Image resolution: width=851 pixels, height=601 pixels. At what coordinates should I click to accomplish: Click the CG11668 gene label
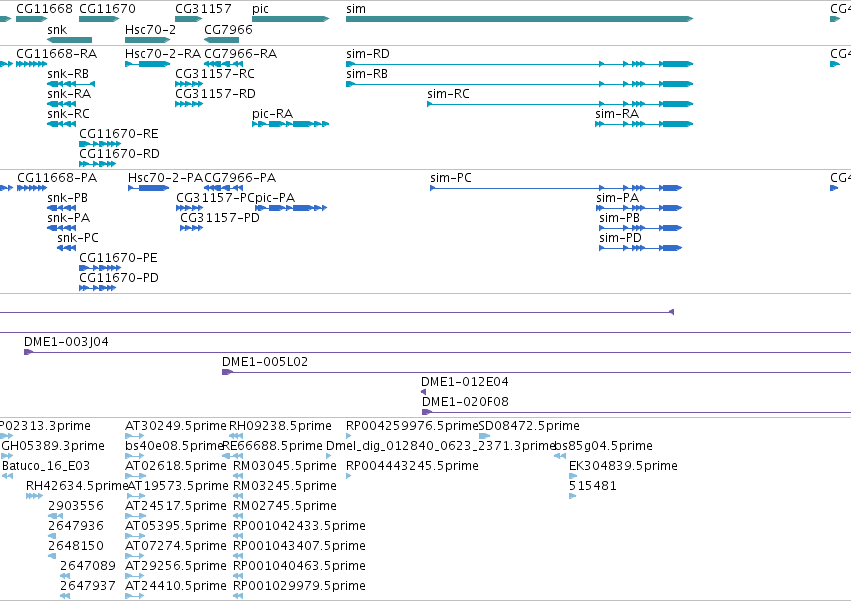point(44,9)
